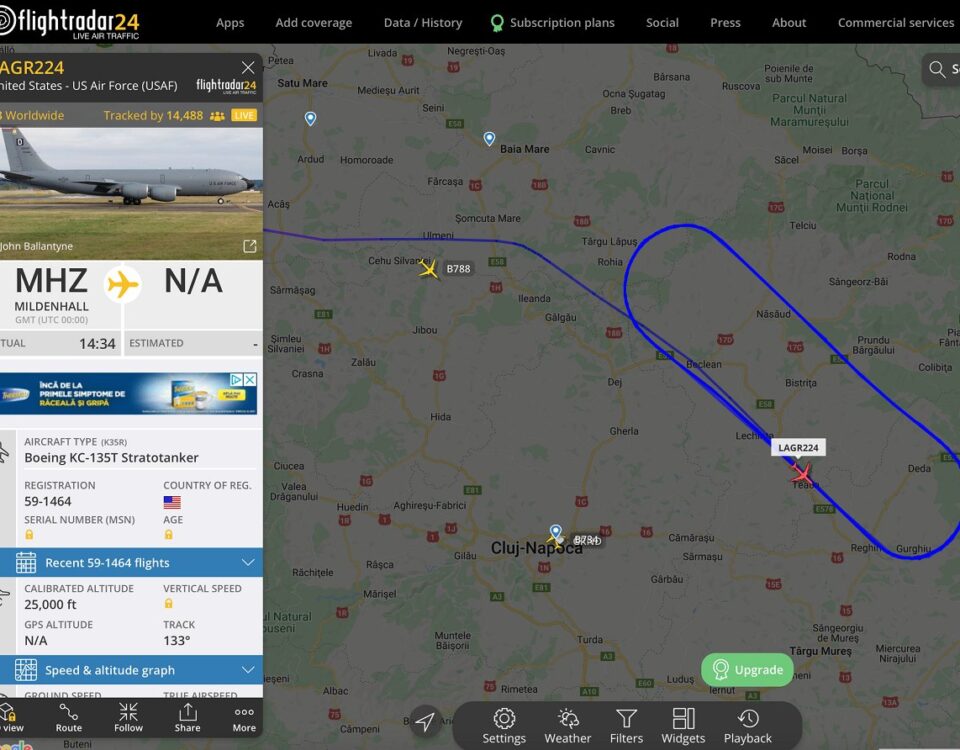The height and width of the screenshot is (750, 960).
Task: Select the B788 aircraft on map
Action: (x=429, y=268)
